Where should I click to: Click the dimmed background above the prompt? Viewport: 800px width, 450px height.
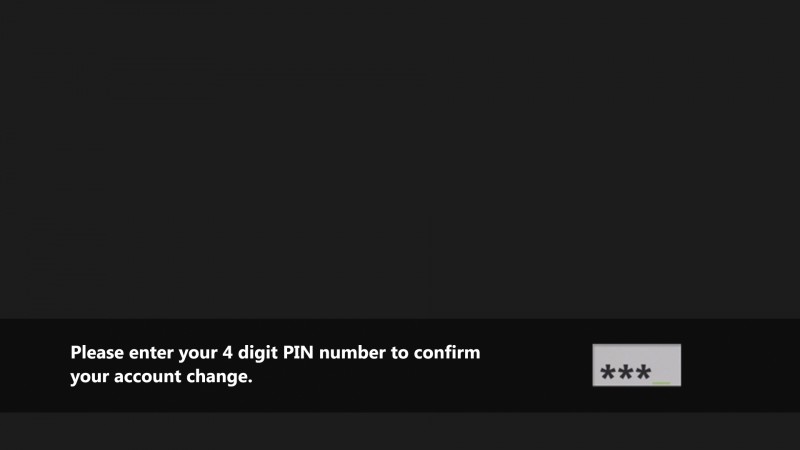pyautogui.click(x=400, y=159)
